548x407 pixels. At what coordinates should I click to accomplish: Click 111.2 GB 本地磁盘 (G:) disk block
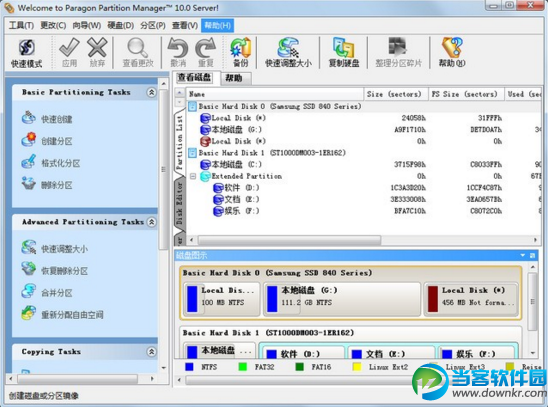click(342, 299)
